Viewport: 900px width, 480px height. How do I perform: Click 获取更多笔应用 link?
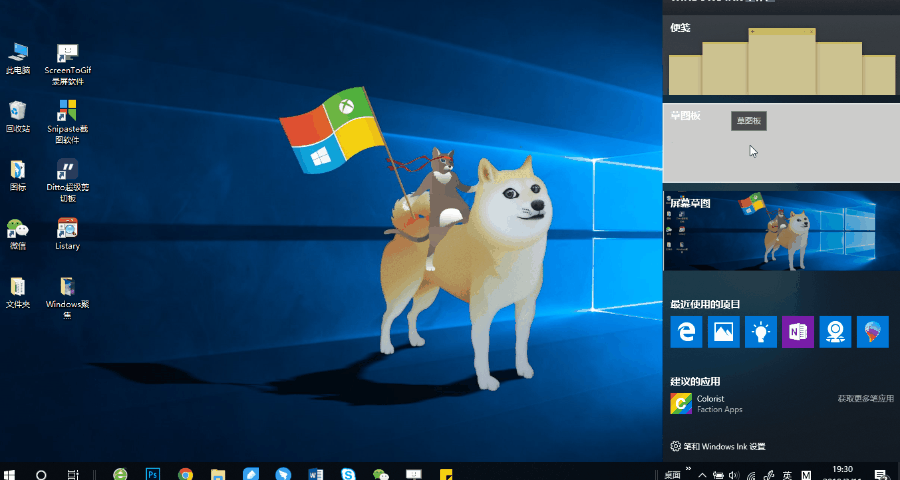click(x=863, y=399)
